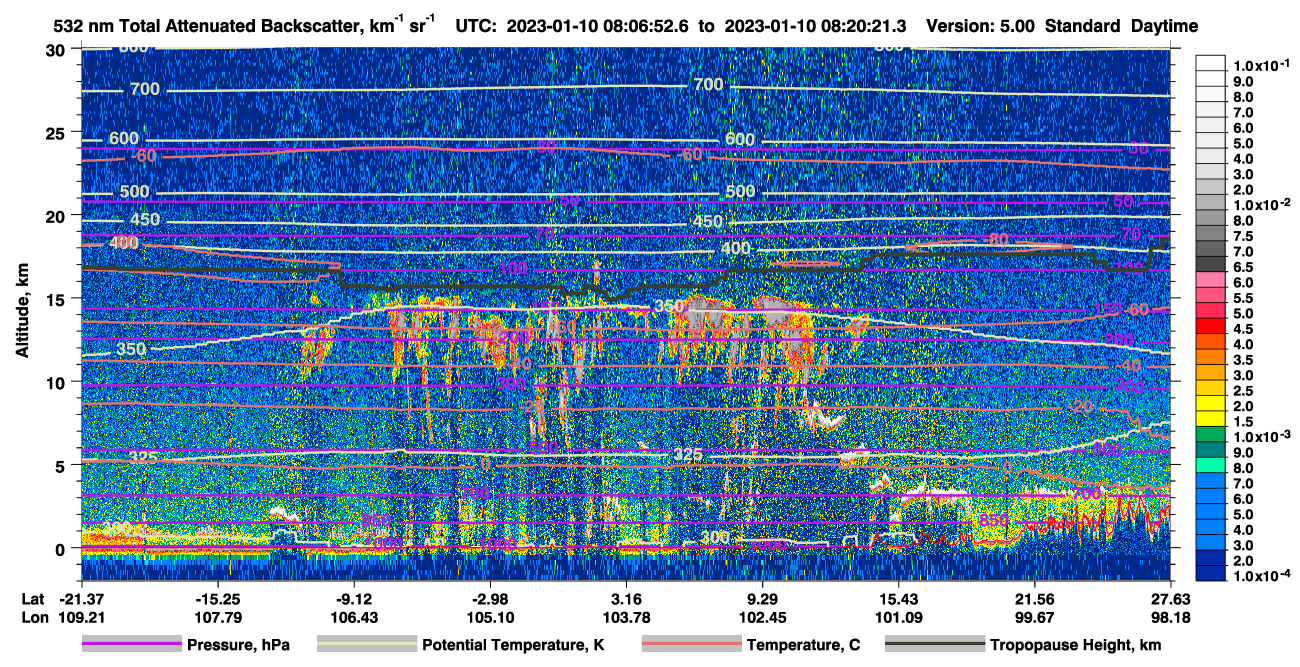Pick the green 1.0x10-3 colorbar swatch
1300x667 pixels.
pyautogui.click(x=1210, y=436)
